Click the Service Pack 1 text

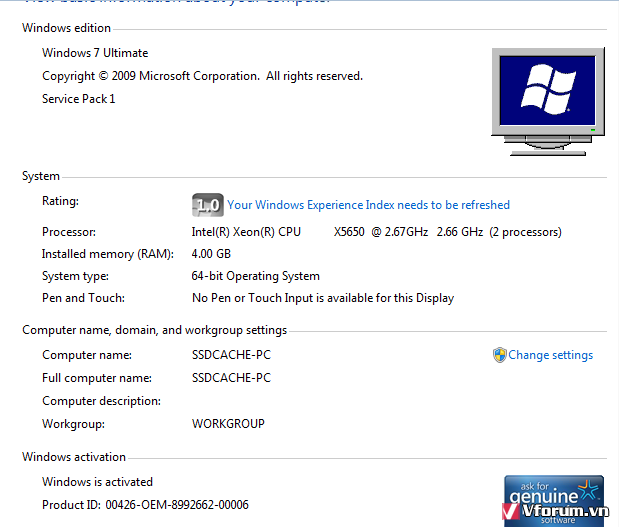pos(79,99)
